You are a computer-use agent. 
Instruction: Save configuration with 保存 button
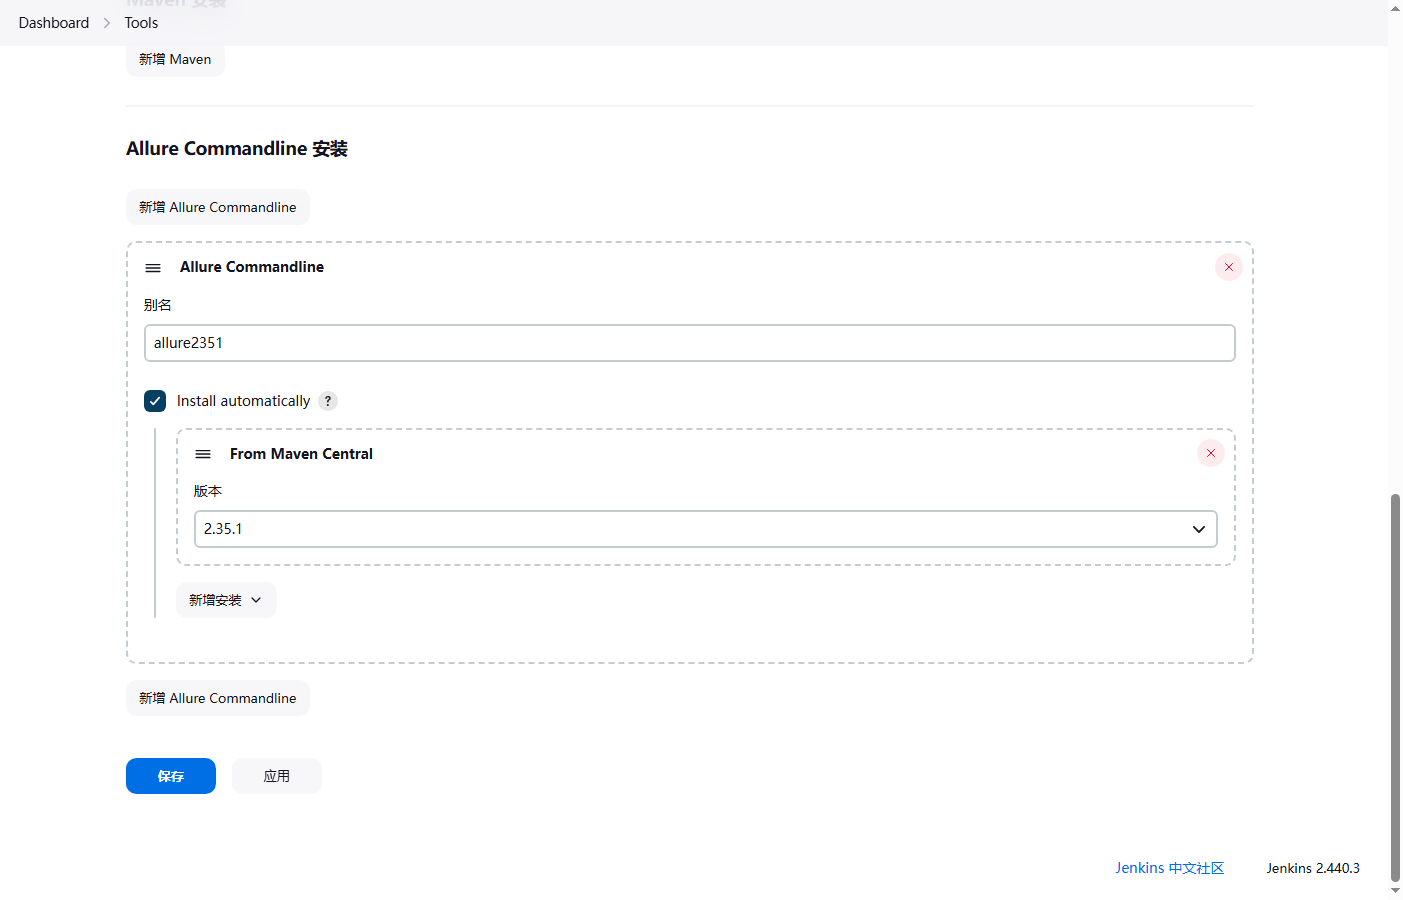(x=171, y=776)
